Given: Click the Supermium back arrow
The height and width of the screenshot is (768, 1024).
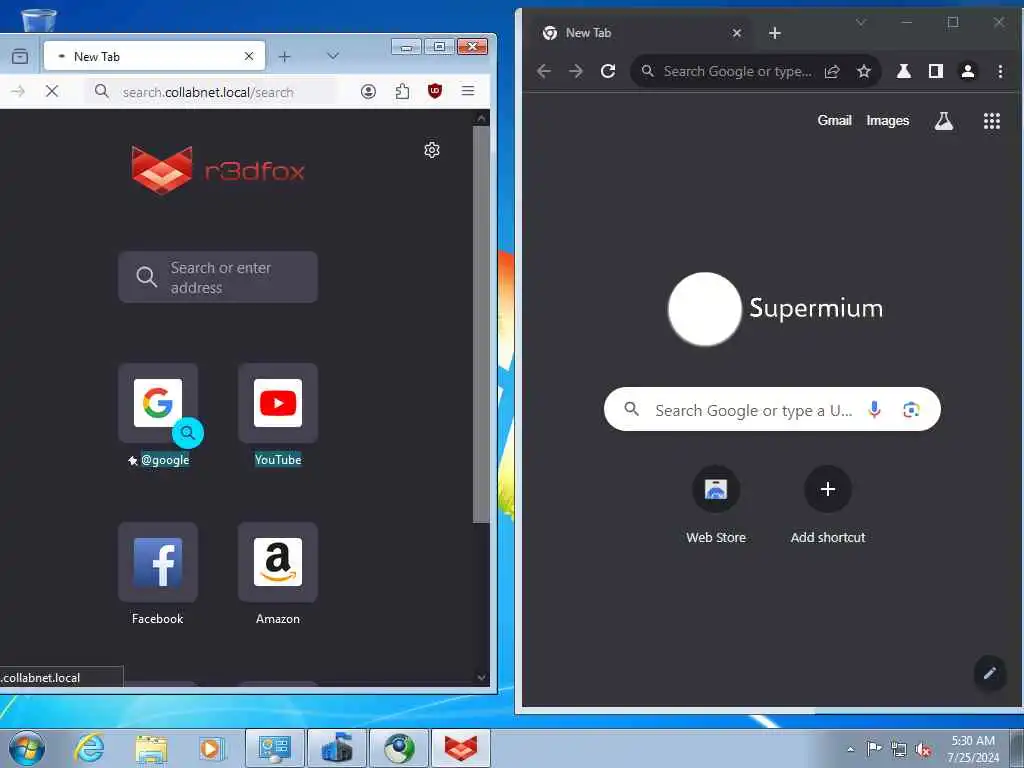Looking at the screenshot, I should point(544,71).
